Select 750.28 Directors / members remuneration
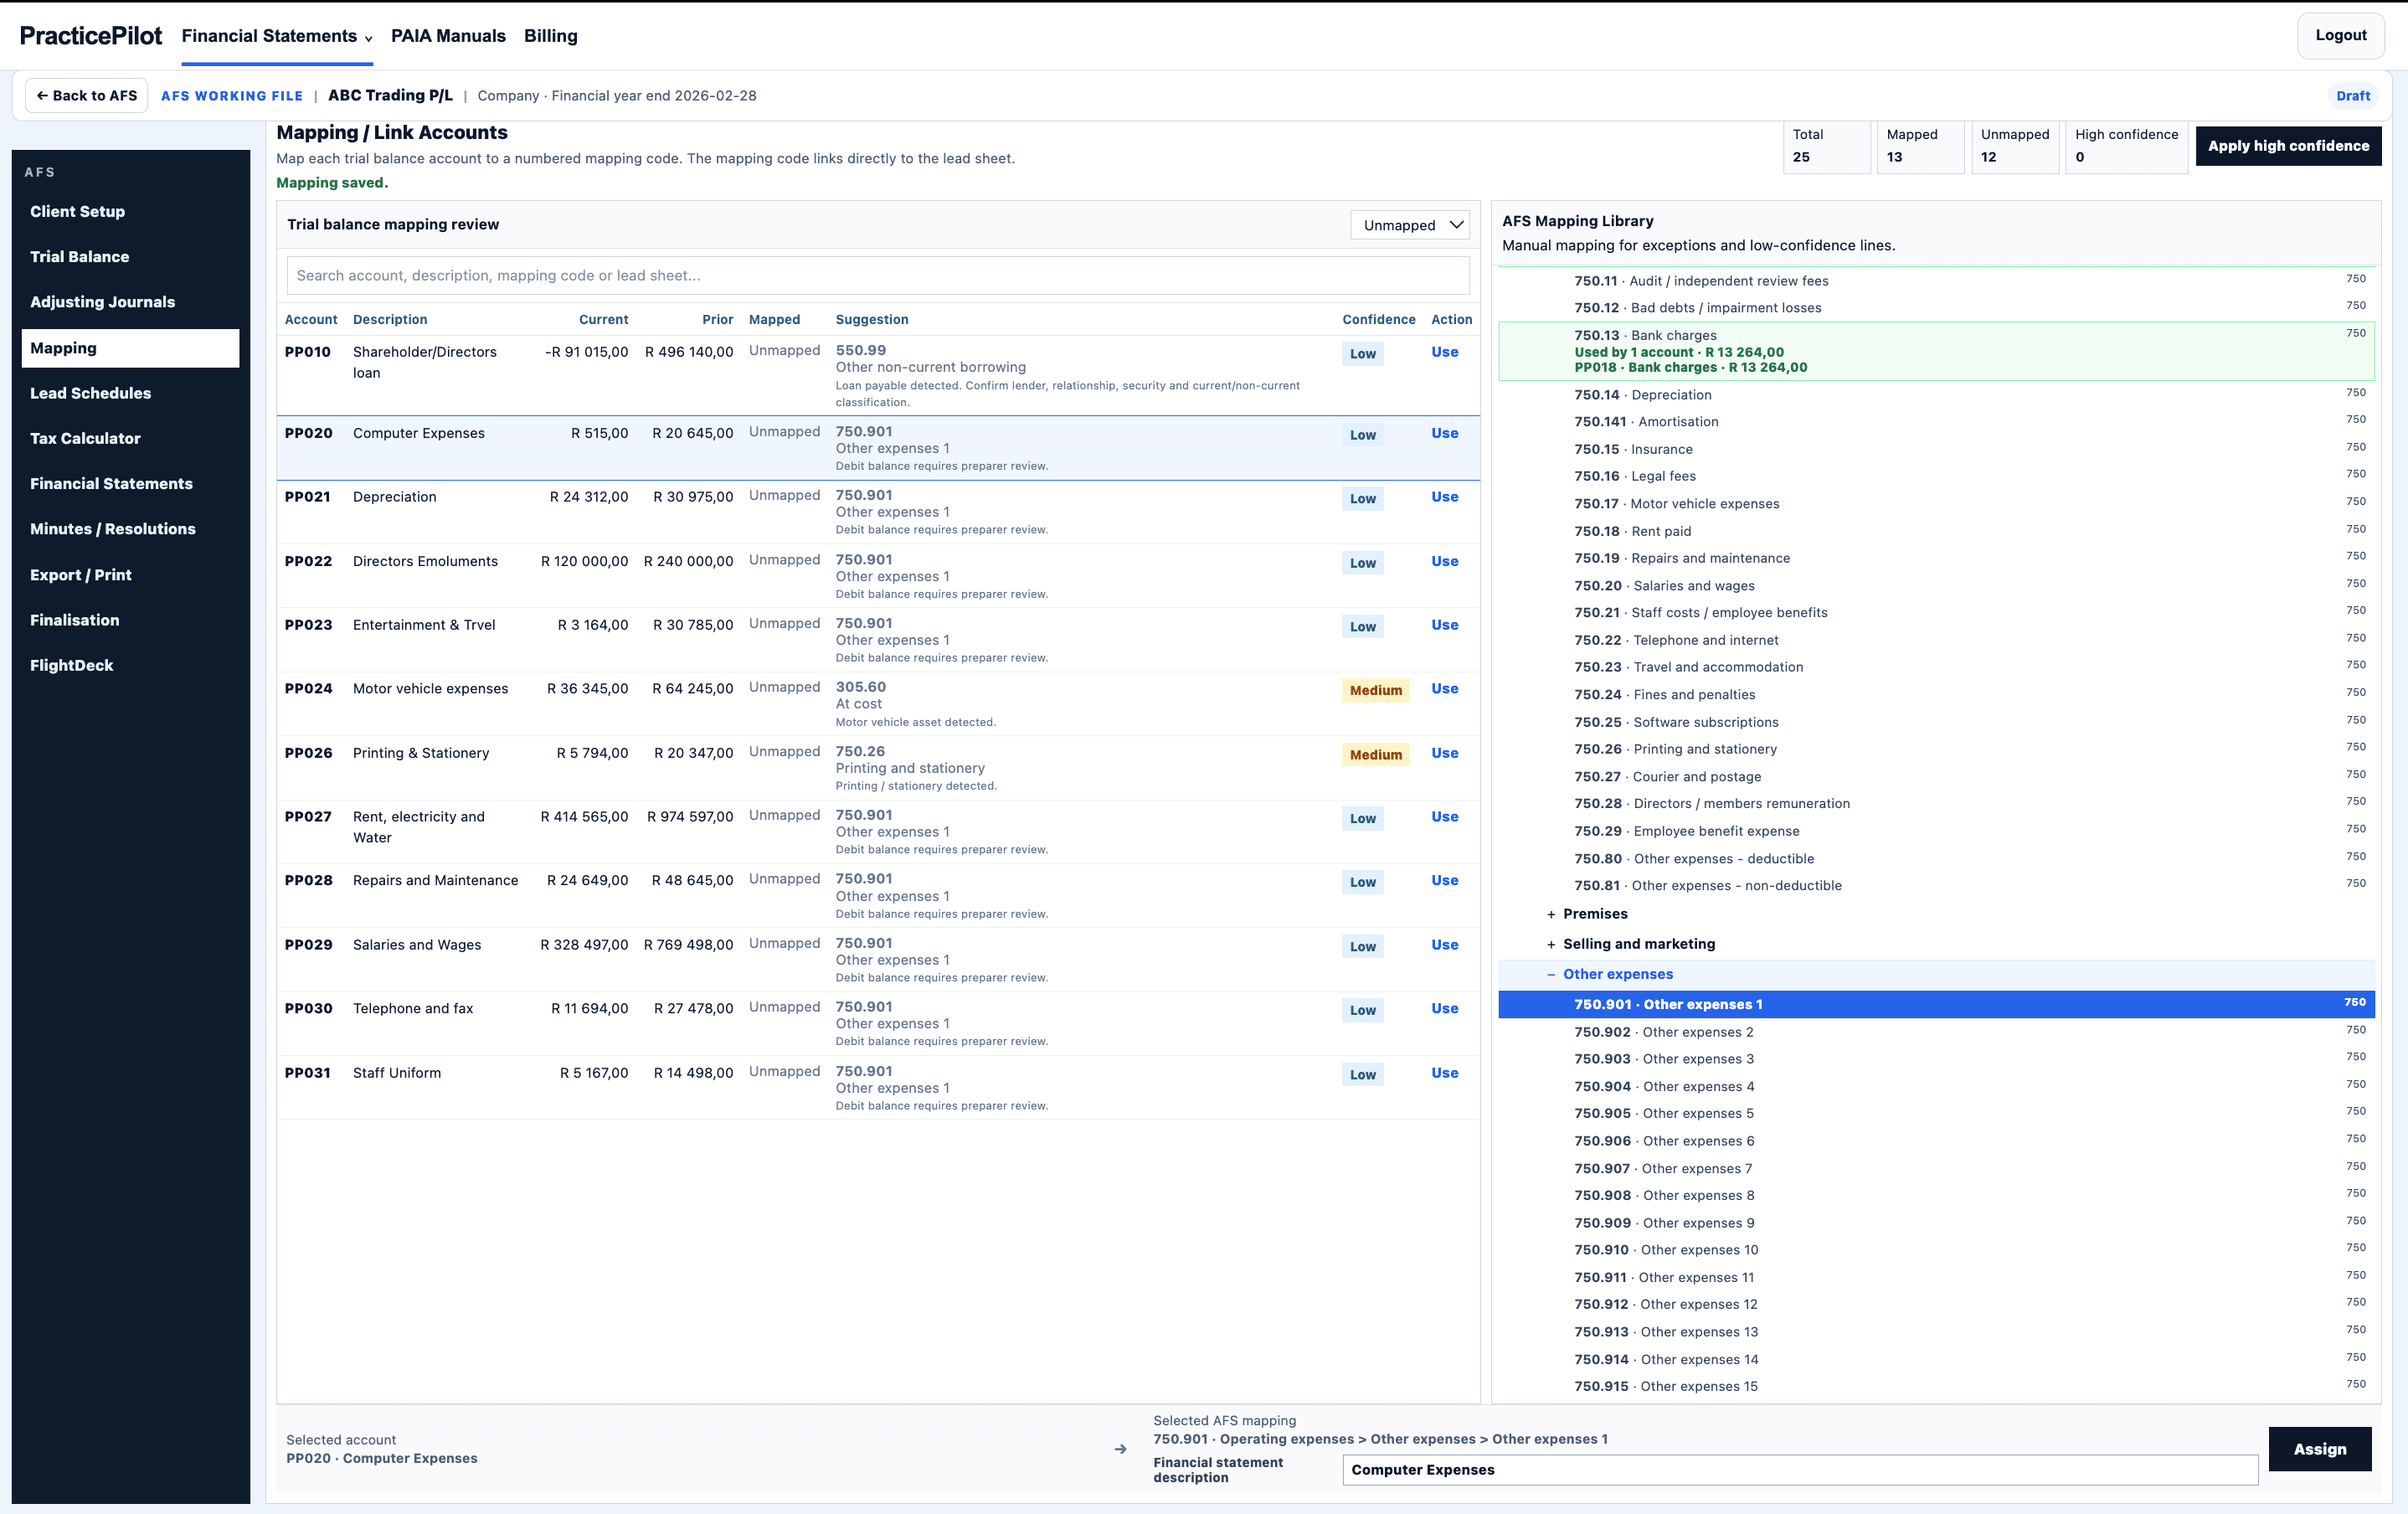 click(x=1936, y=804)
